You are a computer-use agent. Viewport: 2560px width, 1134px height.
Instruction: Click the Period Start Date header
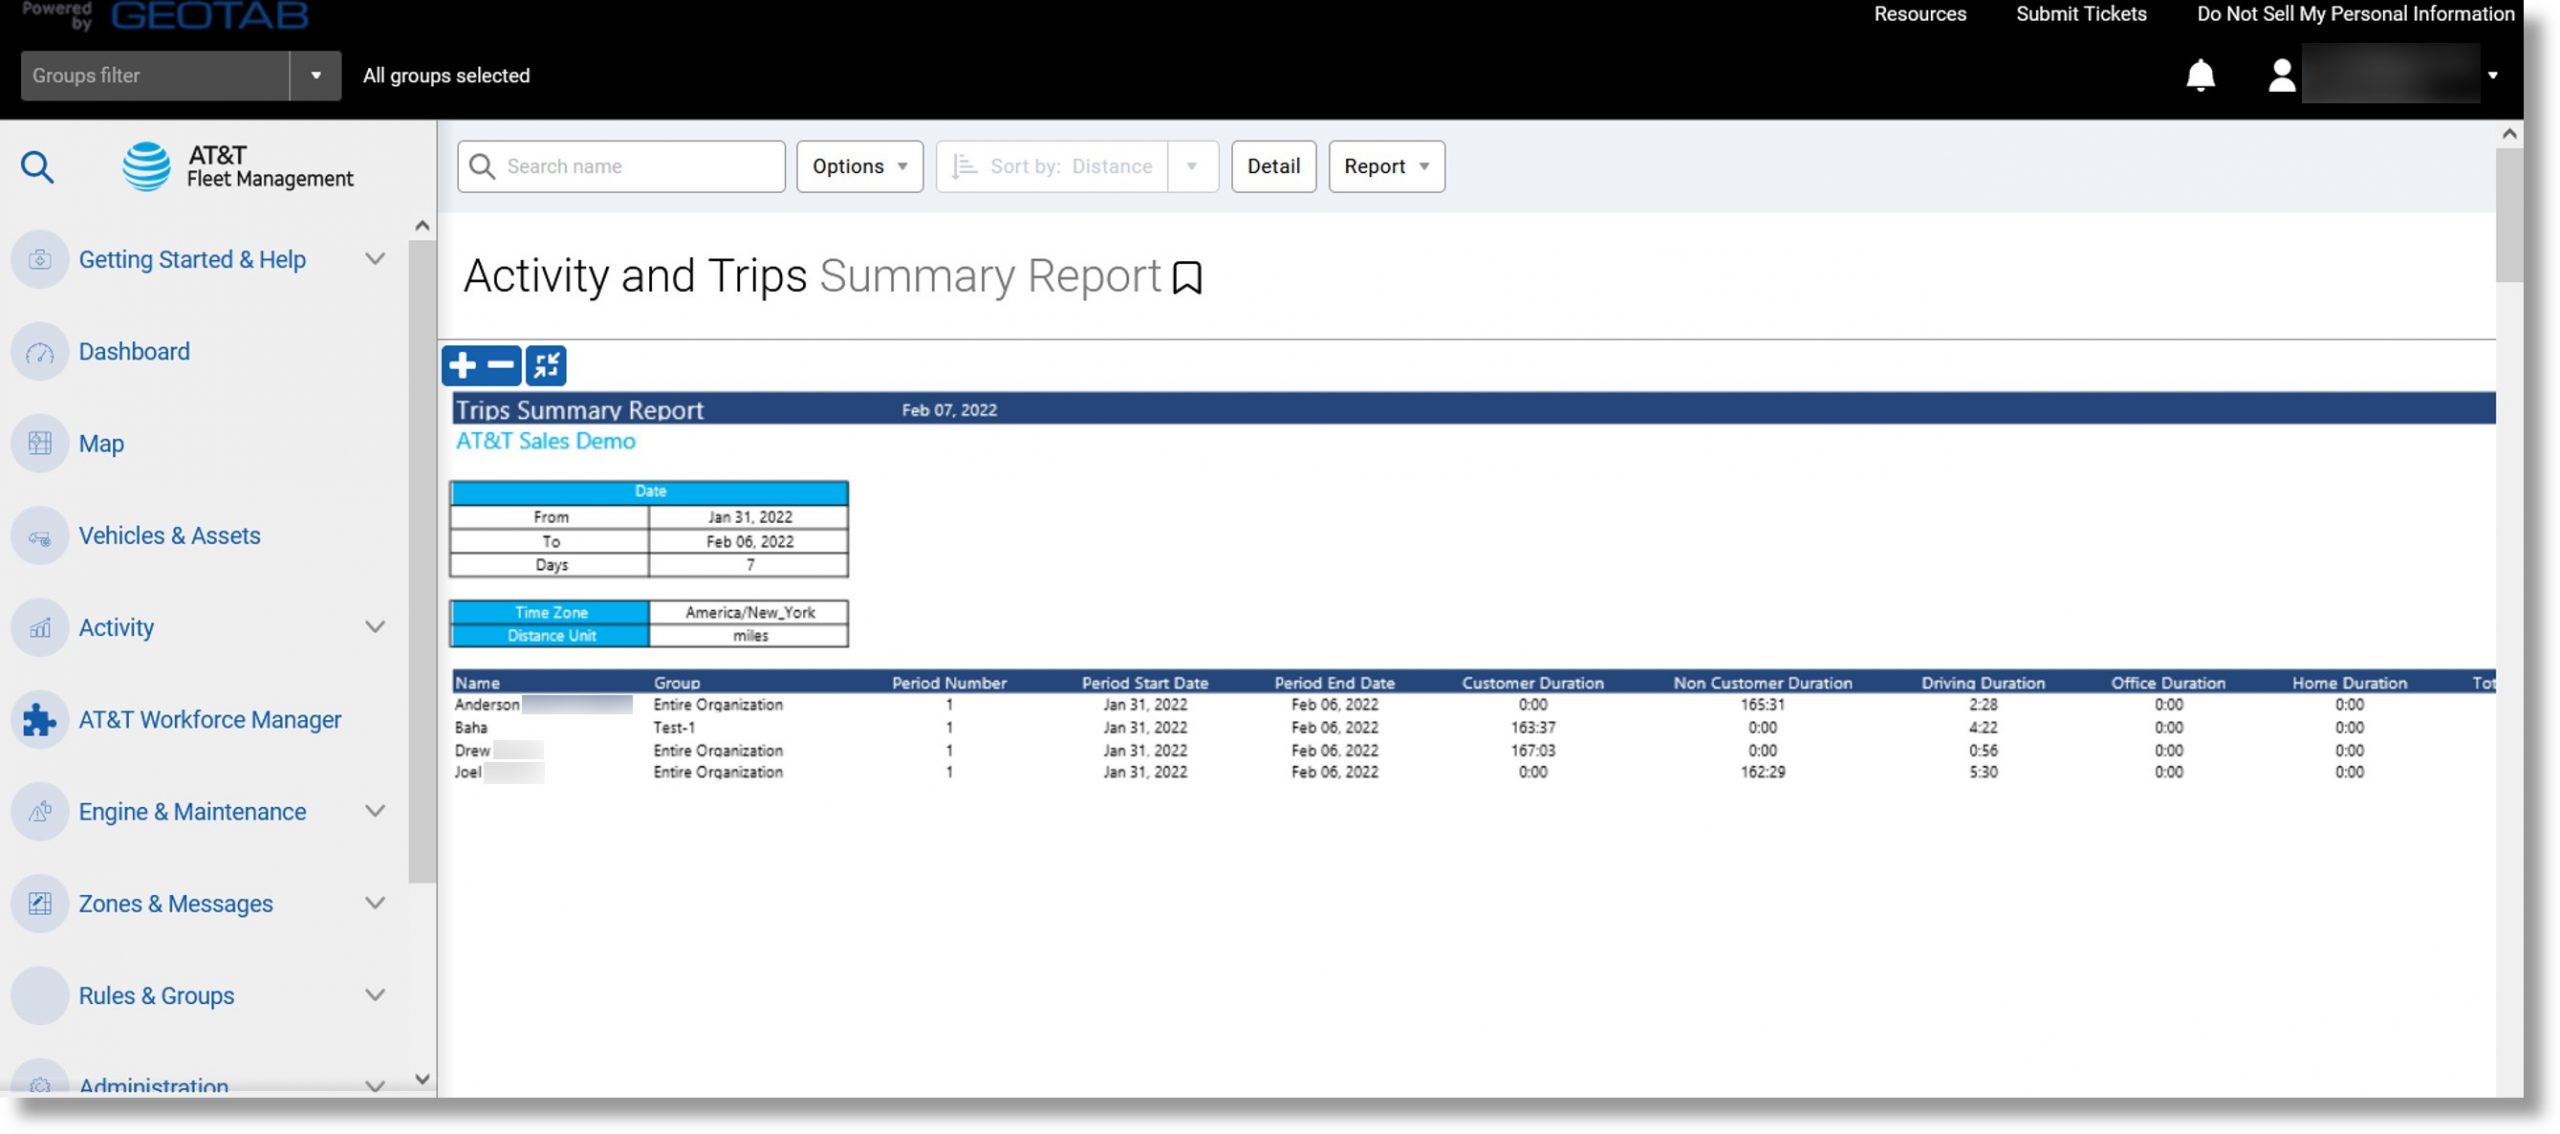tap(1144, 683)
